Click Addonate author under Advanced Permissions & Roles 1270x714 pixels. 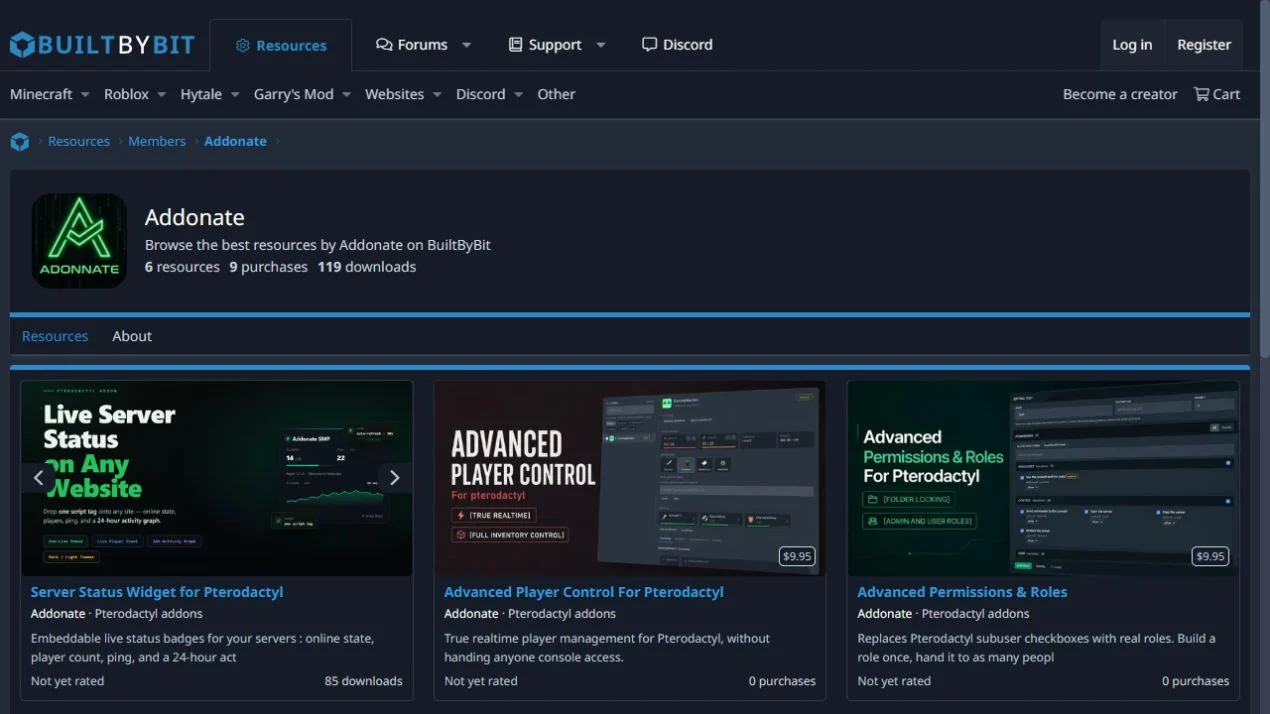click(x=885, y=614)
